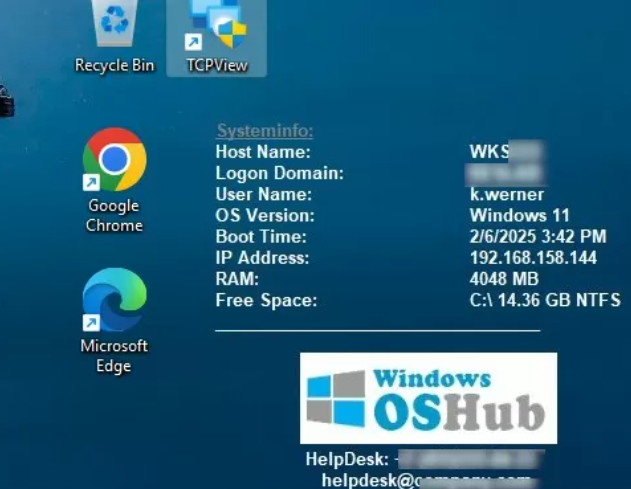Click the User Name: label
Screen dimensions: 631x489
click(x=264, y=194)
